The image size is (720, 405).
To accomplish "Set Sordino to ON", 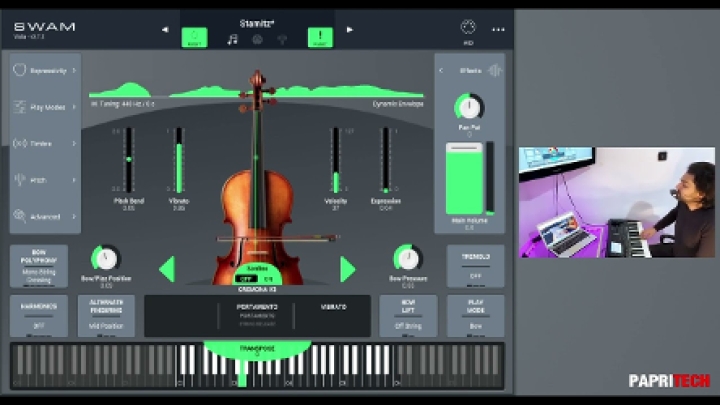I will 269,279.
